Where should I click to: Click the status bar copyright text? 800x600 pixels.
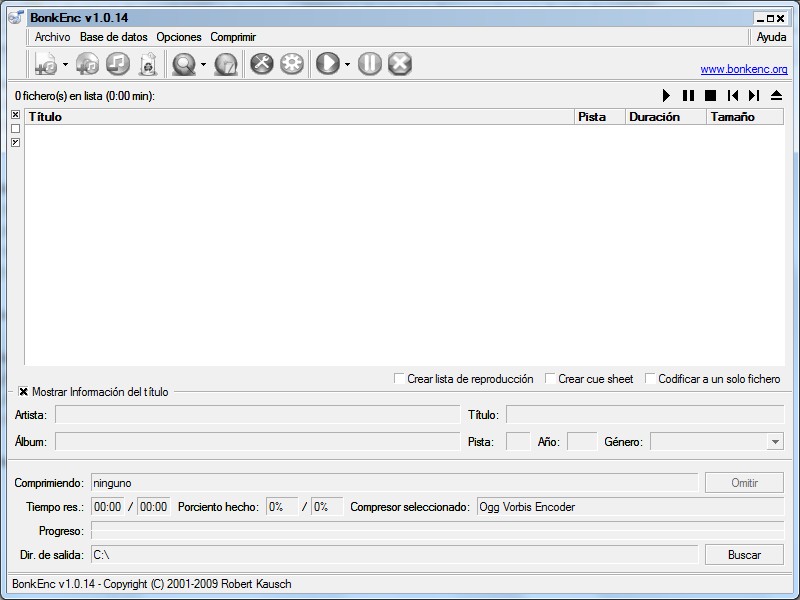(152, 584)
